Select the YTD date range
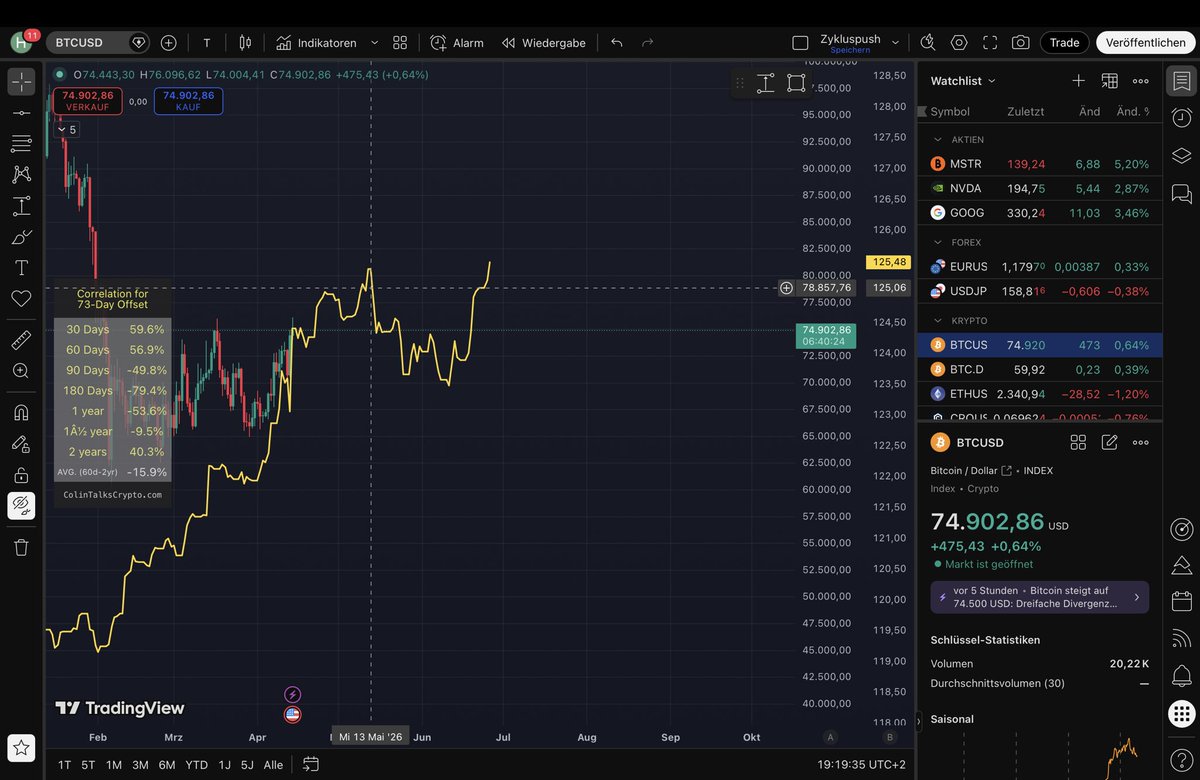Screen dimensions: 1200x780 coord(197,765)
